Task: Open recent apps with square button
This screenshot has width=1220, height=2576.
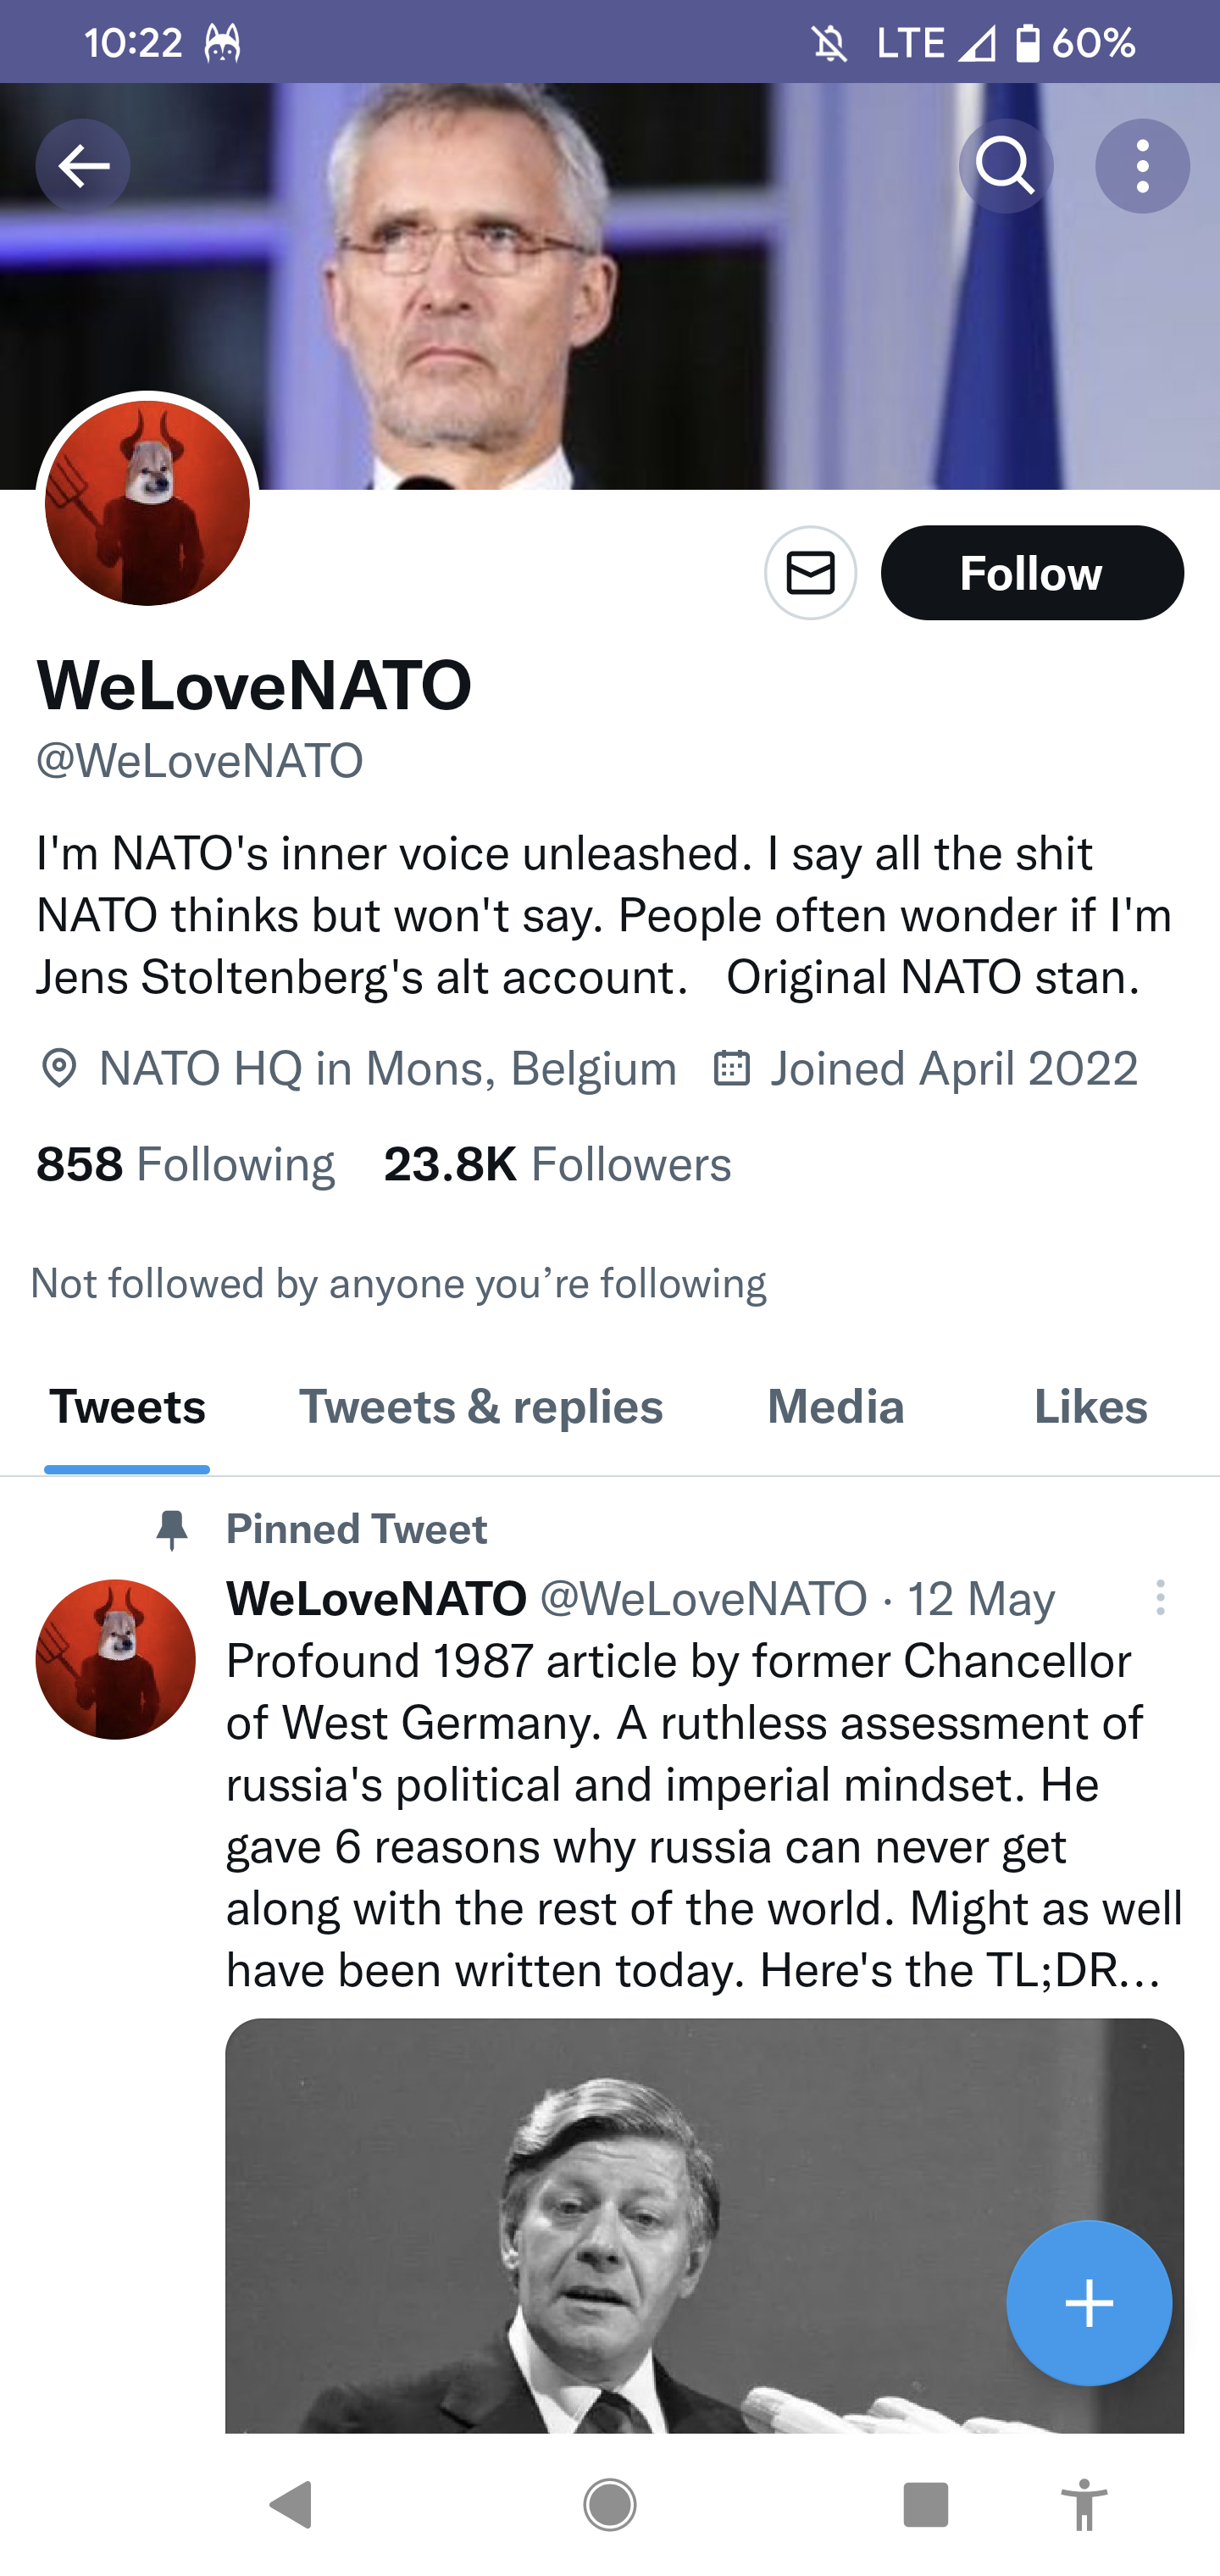Action: [x=925, y=2505]
